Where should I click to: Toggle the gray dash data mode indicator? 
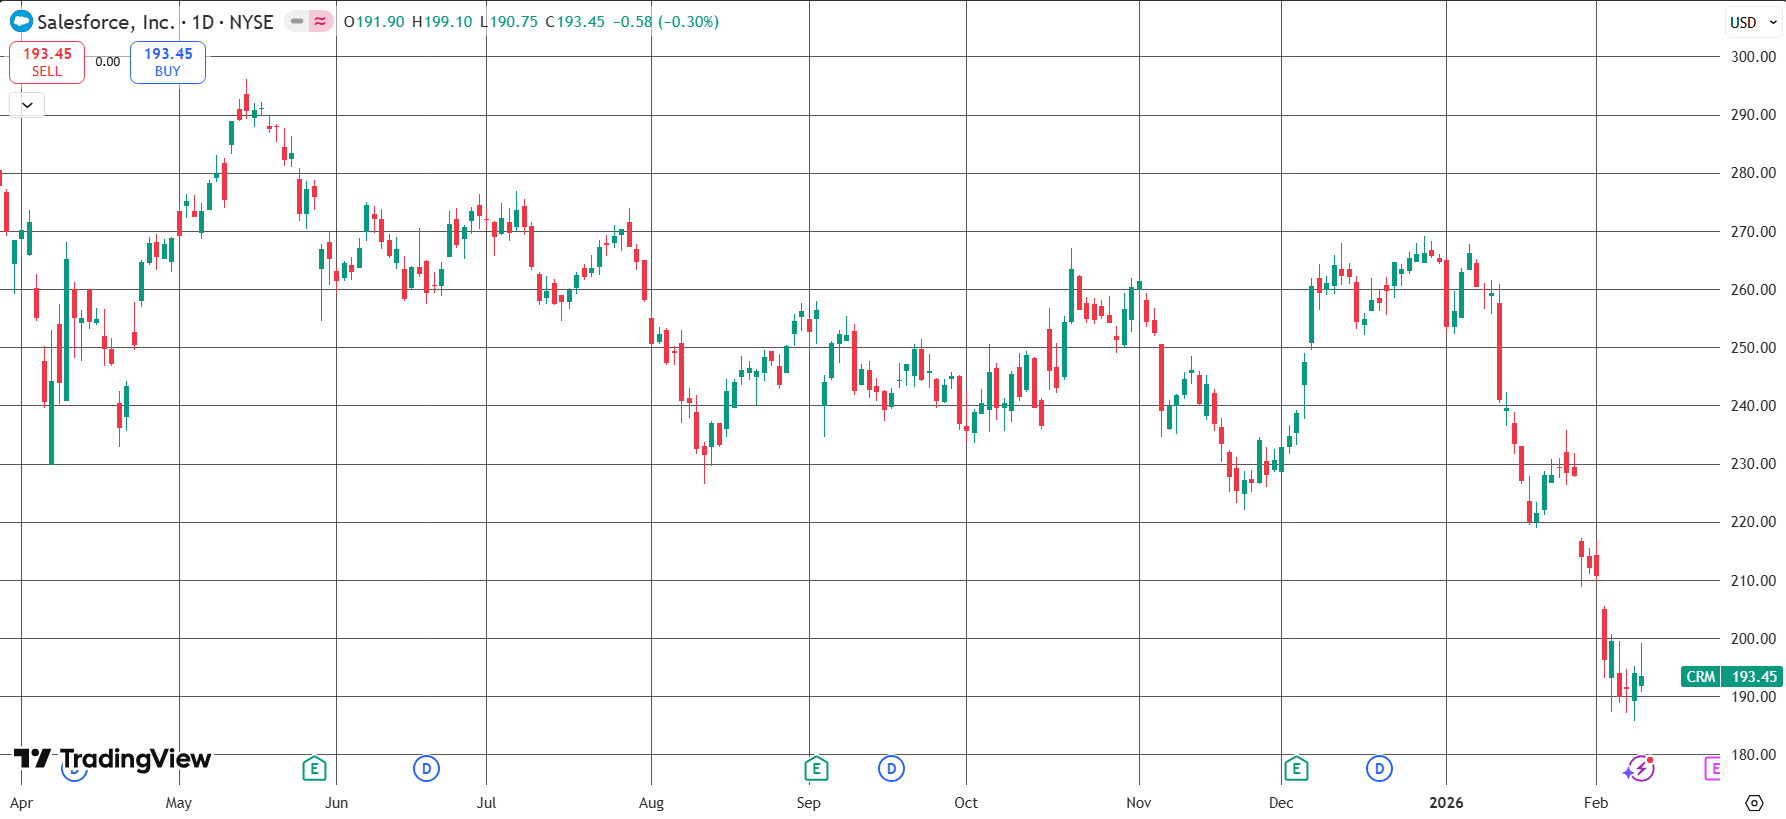[x=297, y=21]
